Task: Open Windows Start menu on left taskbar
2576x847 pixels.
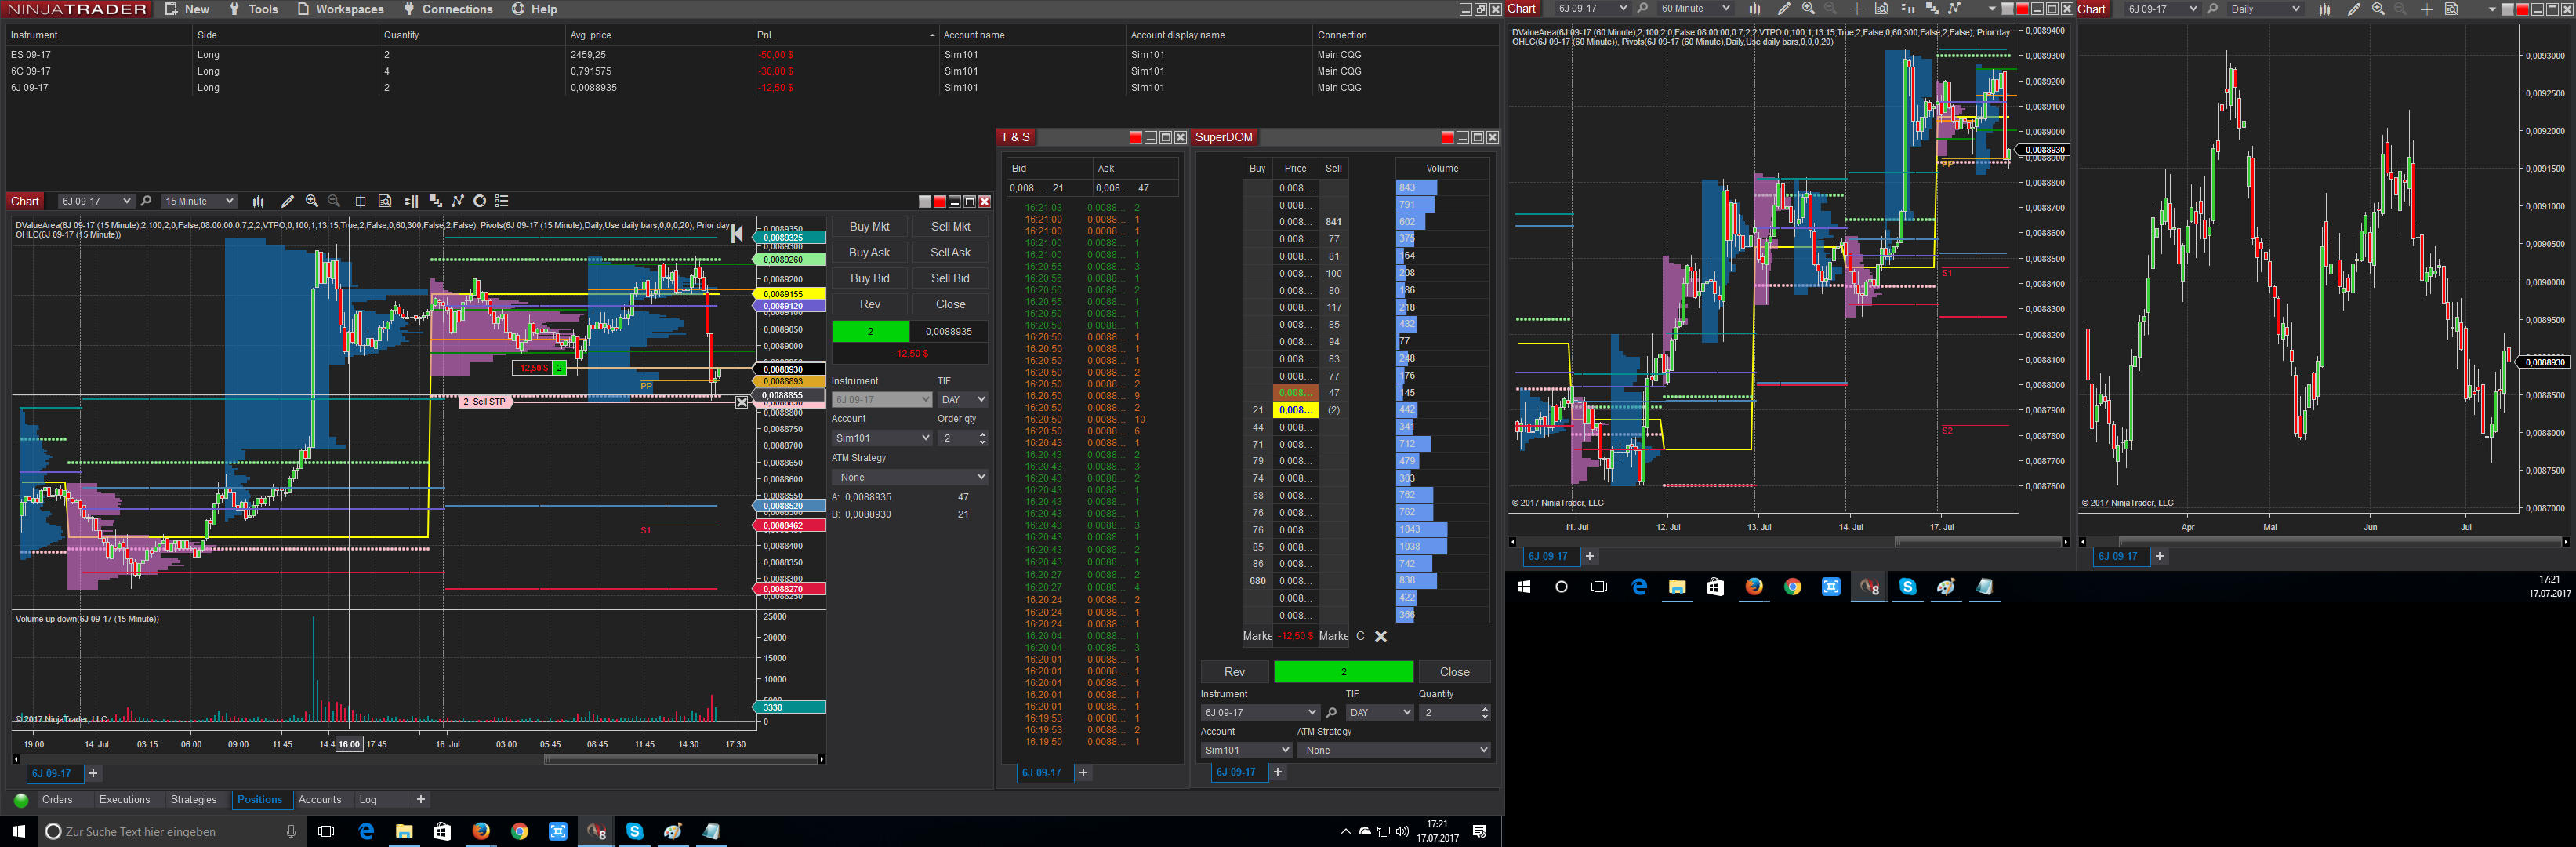Action: point(18,832)
